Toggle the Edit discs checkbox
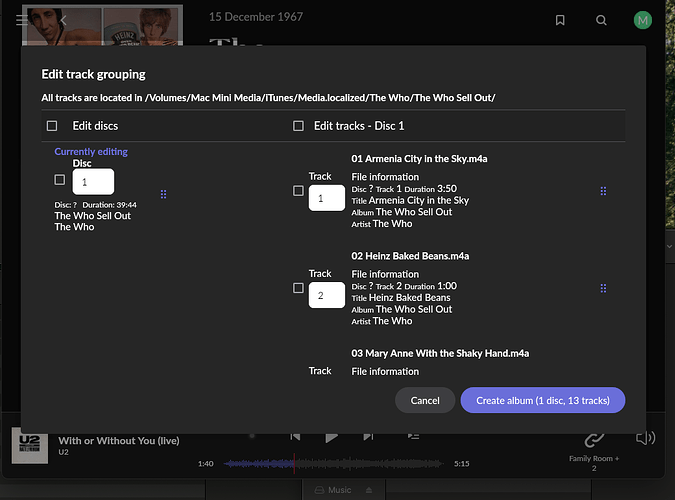This screenshot has height=500, width=675. click(52, 126)
